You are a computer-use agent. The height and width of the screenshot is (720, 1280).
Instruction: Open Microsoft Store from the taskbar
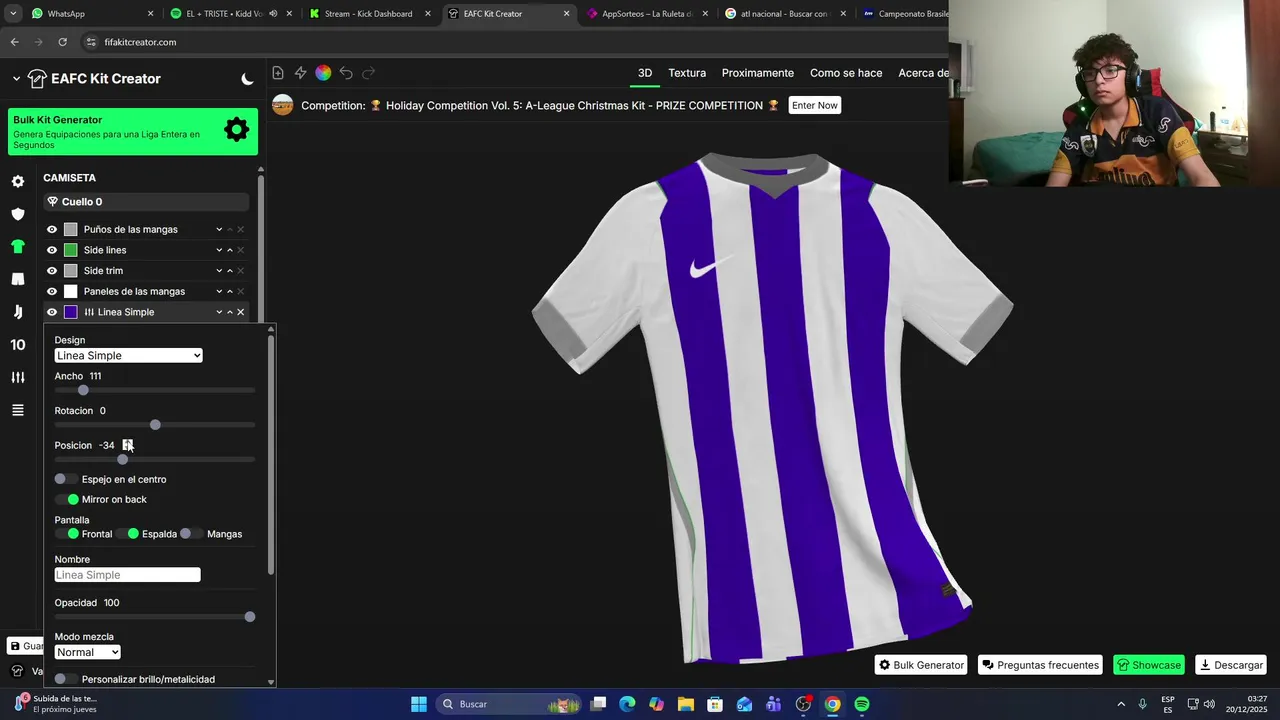pos(715,704)
